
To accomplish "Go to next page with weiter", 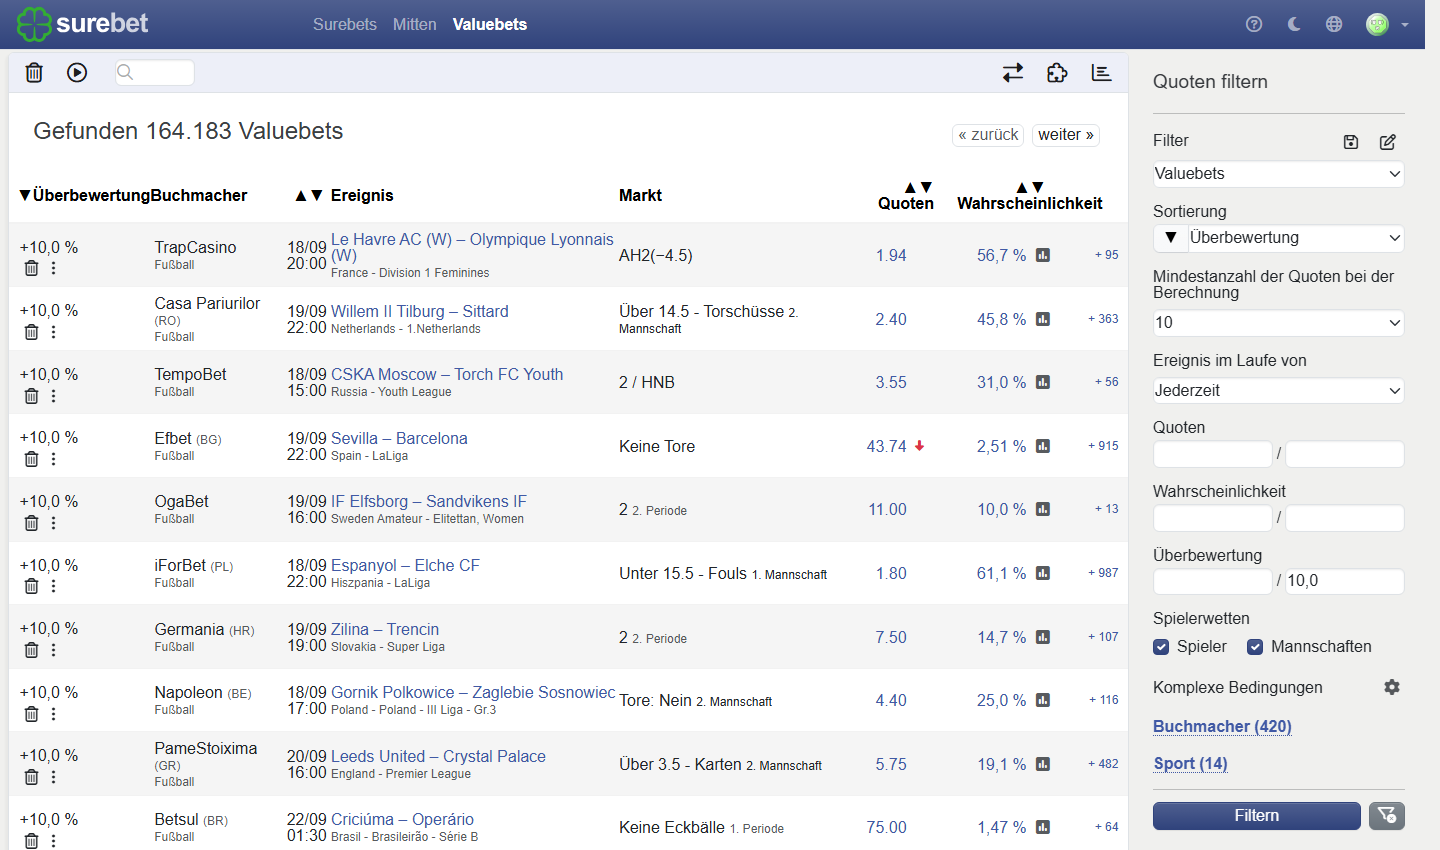I will (x=1066, y=135).
